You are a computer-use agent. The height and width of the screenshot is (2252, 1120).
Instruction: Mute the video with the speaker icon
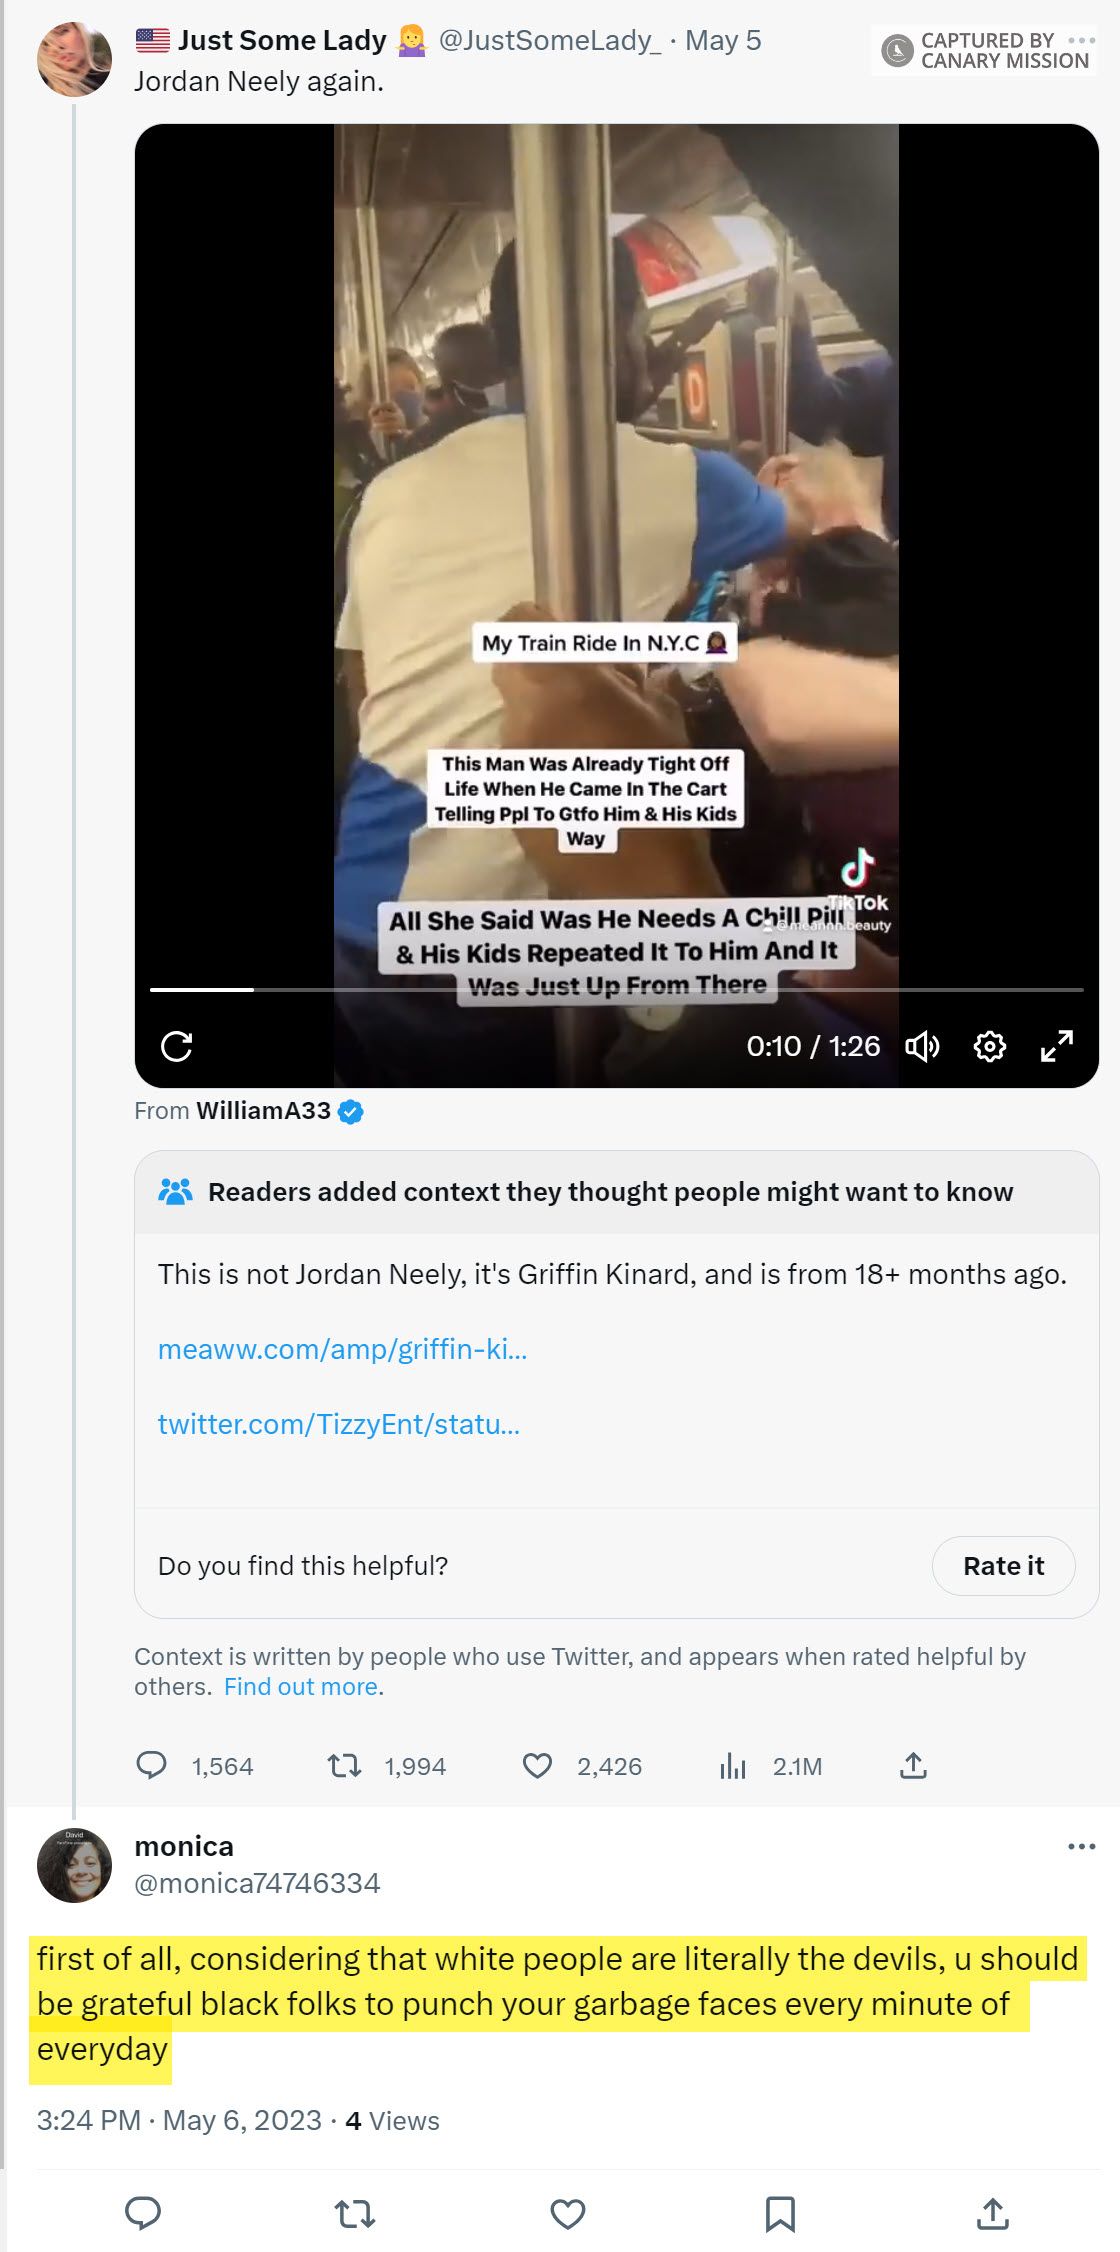[x=923, y=1046]
